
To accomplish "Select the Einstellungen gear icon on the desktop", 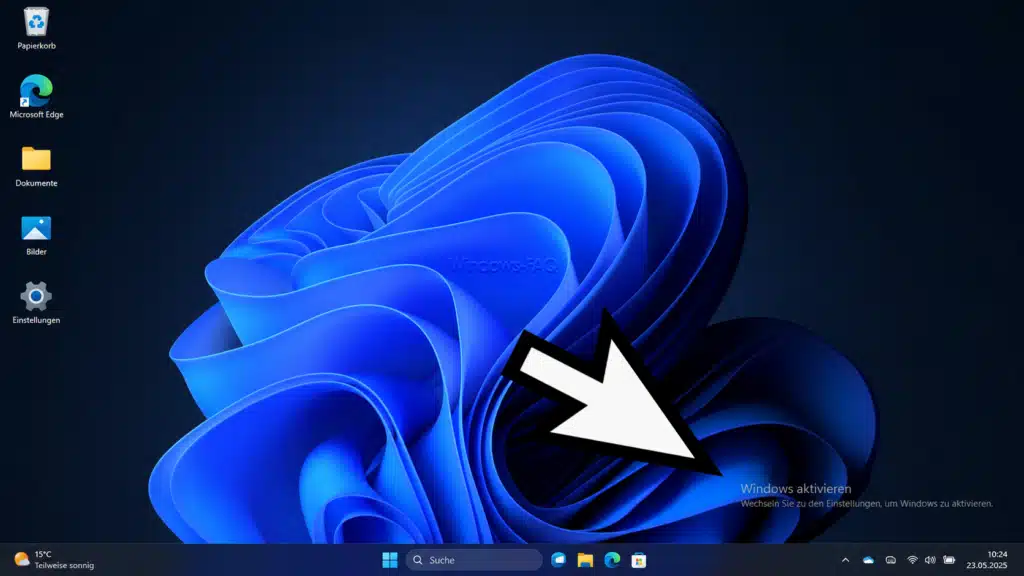I will click(36, 302).
